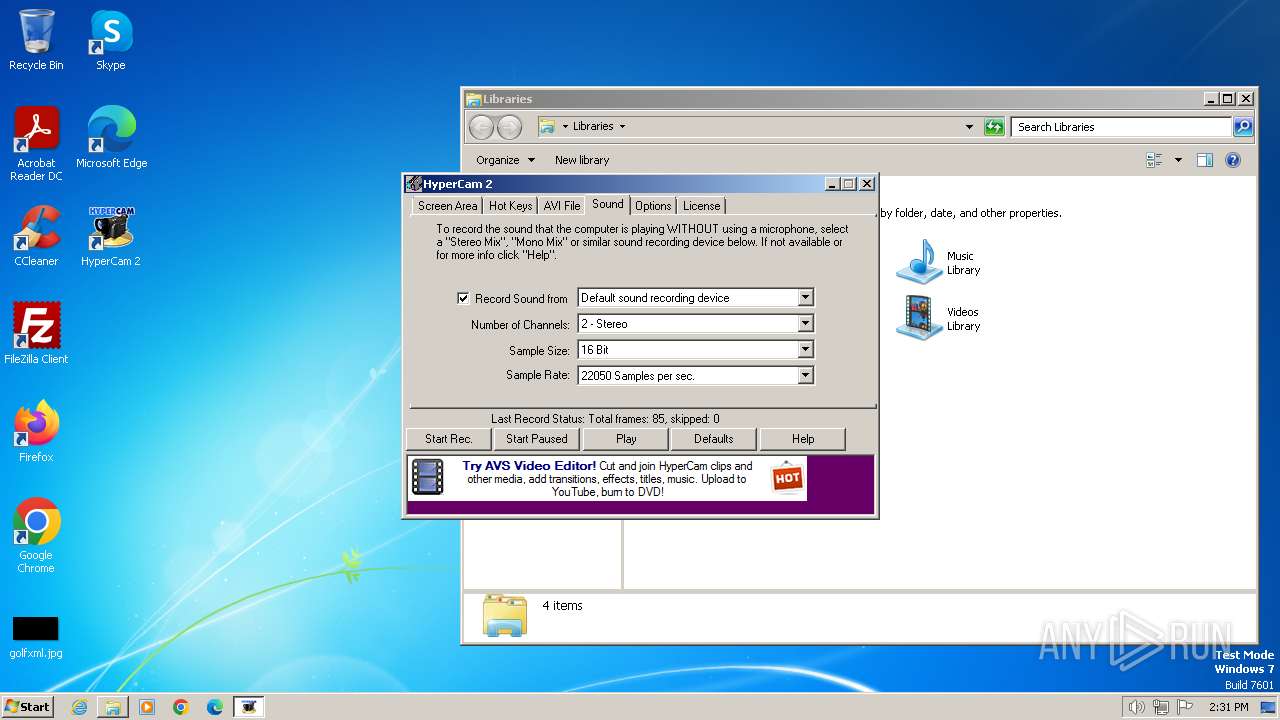Screen dimensions: 1280x720
Task: Click the Defaults button
Action: (714, 439)
